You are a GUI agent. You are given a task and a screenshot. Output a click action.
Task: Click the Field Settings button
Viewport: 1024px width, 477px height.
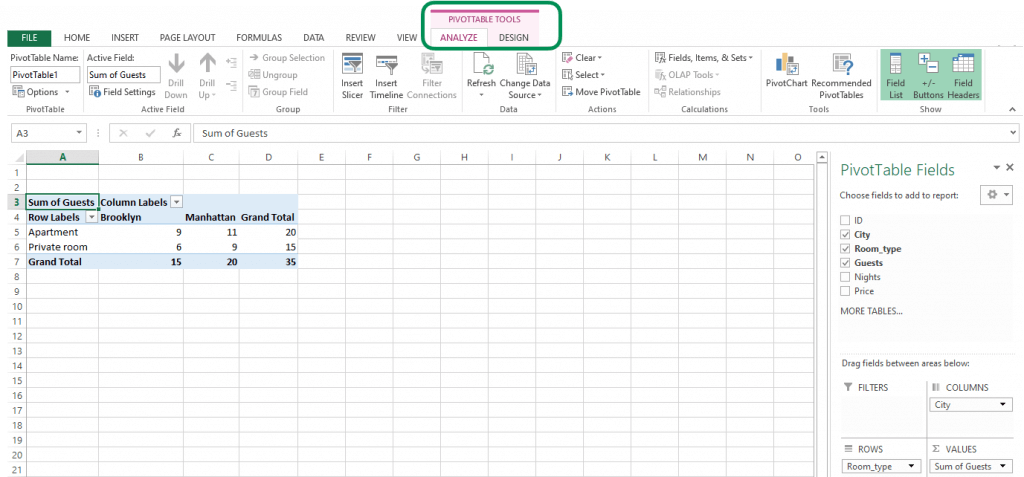123,92
